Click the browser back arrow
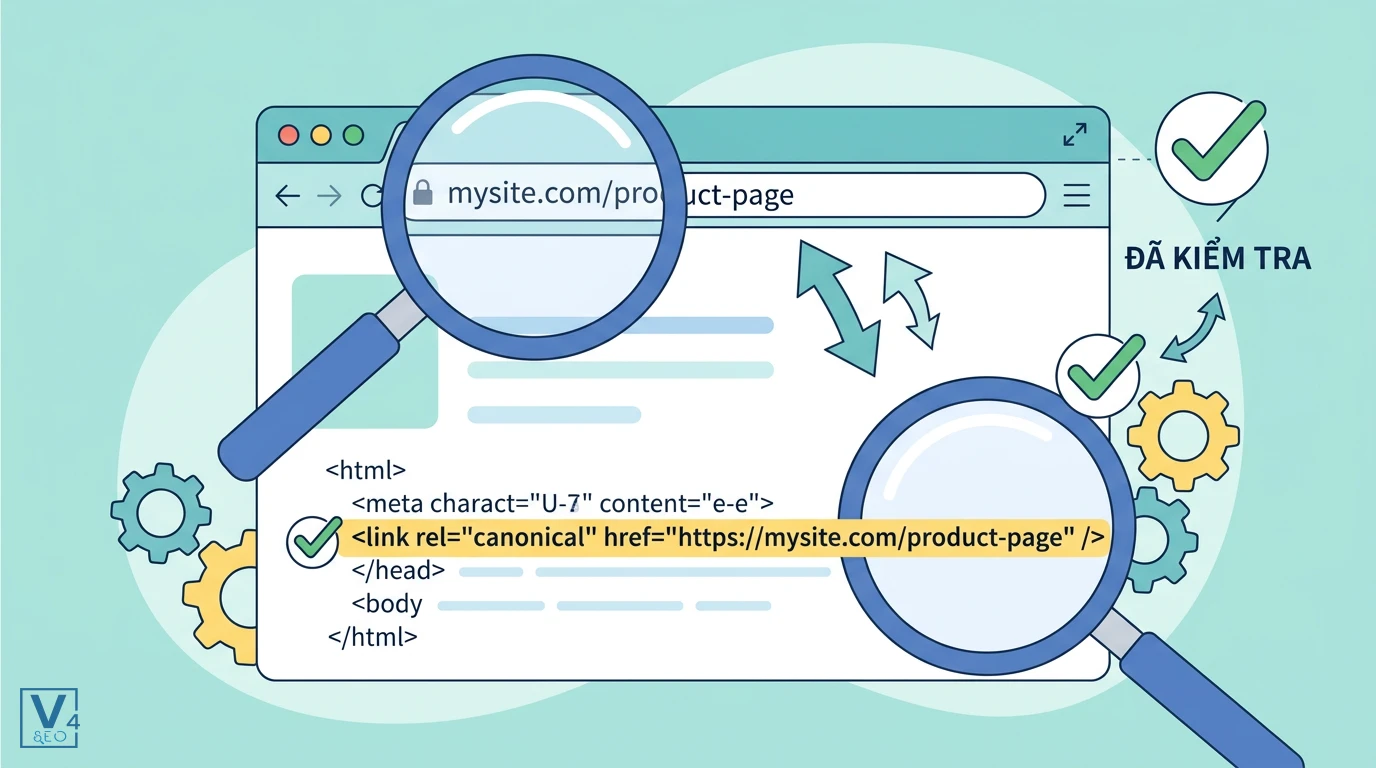The width and height of the screenshot is (1376, 768). (288, 196)
